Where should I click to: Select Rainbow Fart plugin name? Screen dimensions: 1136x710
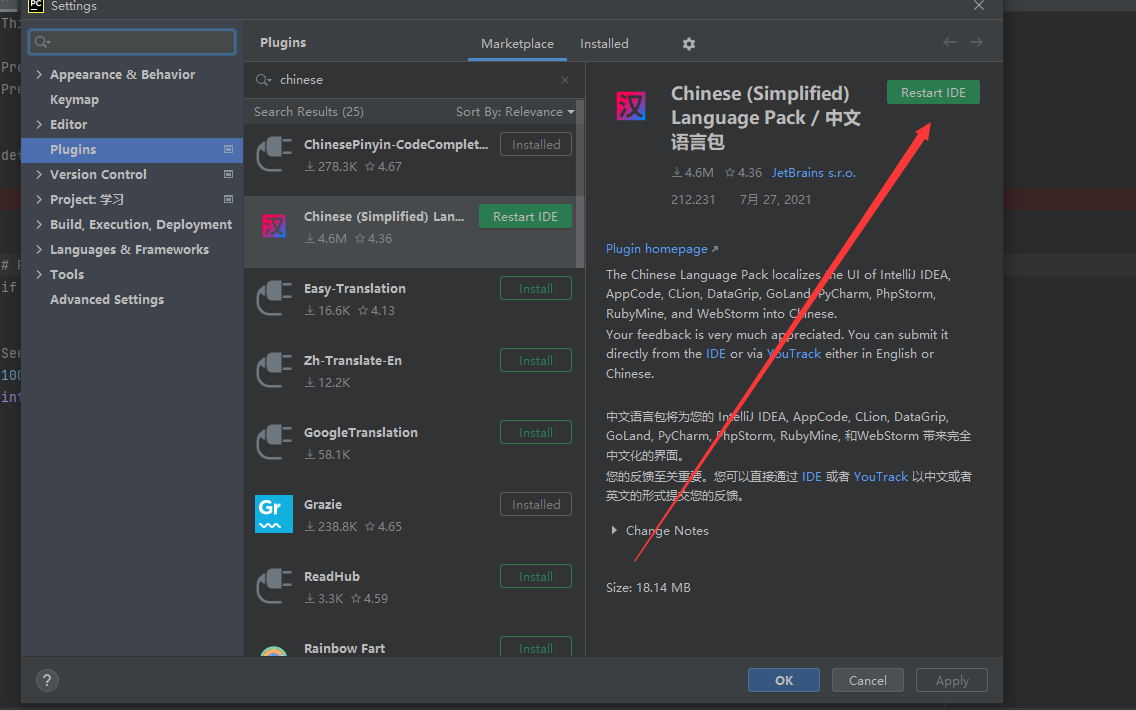coord(344,648)
